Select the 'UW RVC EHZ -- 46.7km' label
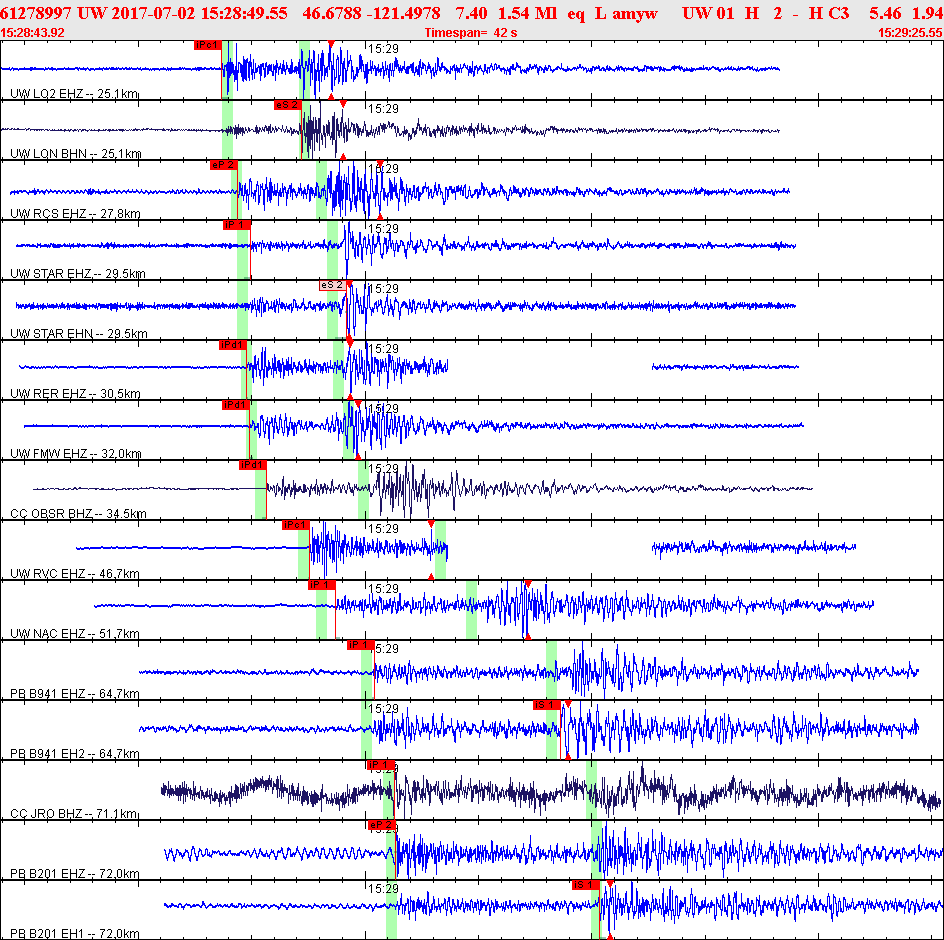Screen dimensions: 944x940 pyautogui.click(x=75, y=574)
